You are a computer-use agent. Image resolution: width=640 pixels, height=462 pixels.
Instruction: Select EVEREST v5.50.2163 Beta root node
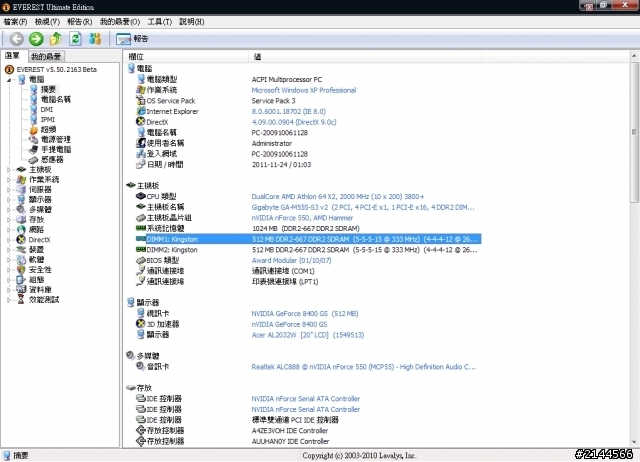click(x=57, y=69)
